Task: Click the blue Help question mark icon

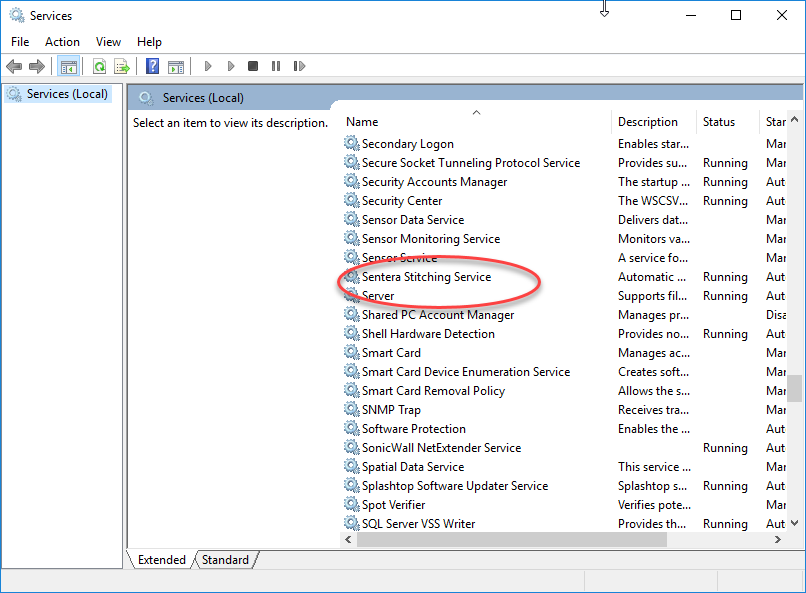Action: click(x=152, y=67)
